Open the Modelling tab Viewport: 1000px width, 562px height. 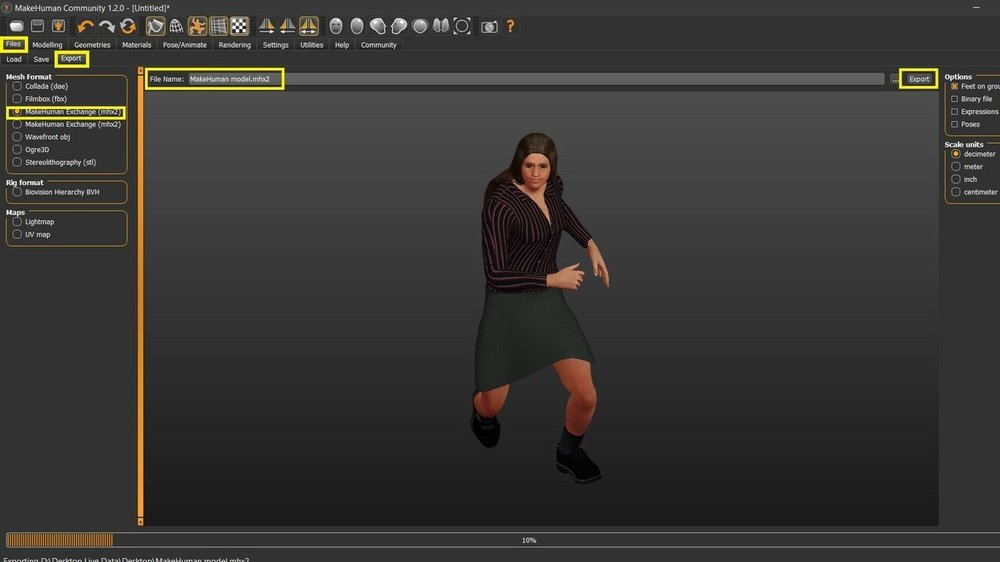pyautogui.click(x=47, y=45)
